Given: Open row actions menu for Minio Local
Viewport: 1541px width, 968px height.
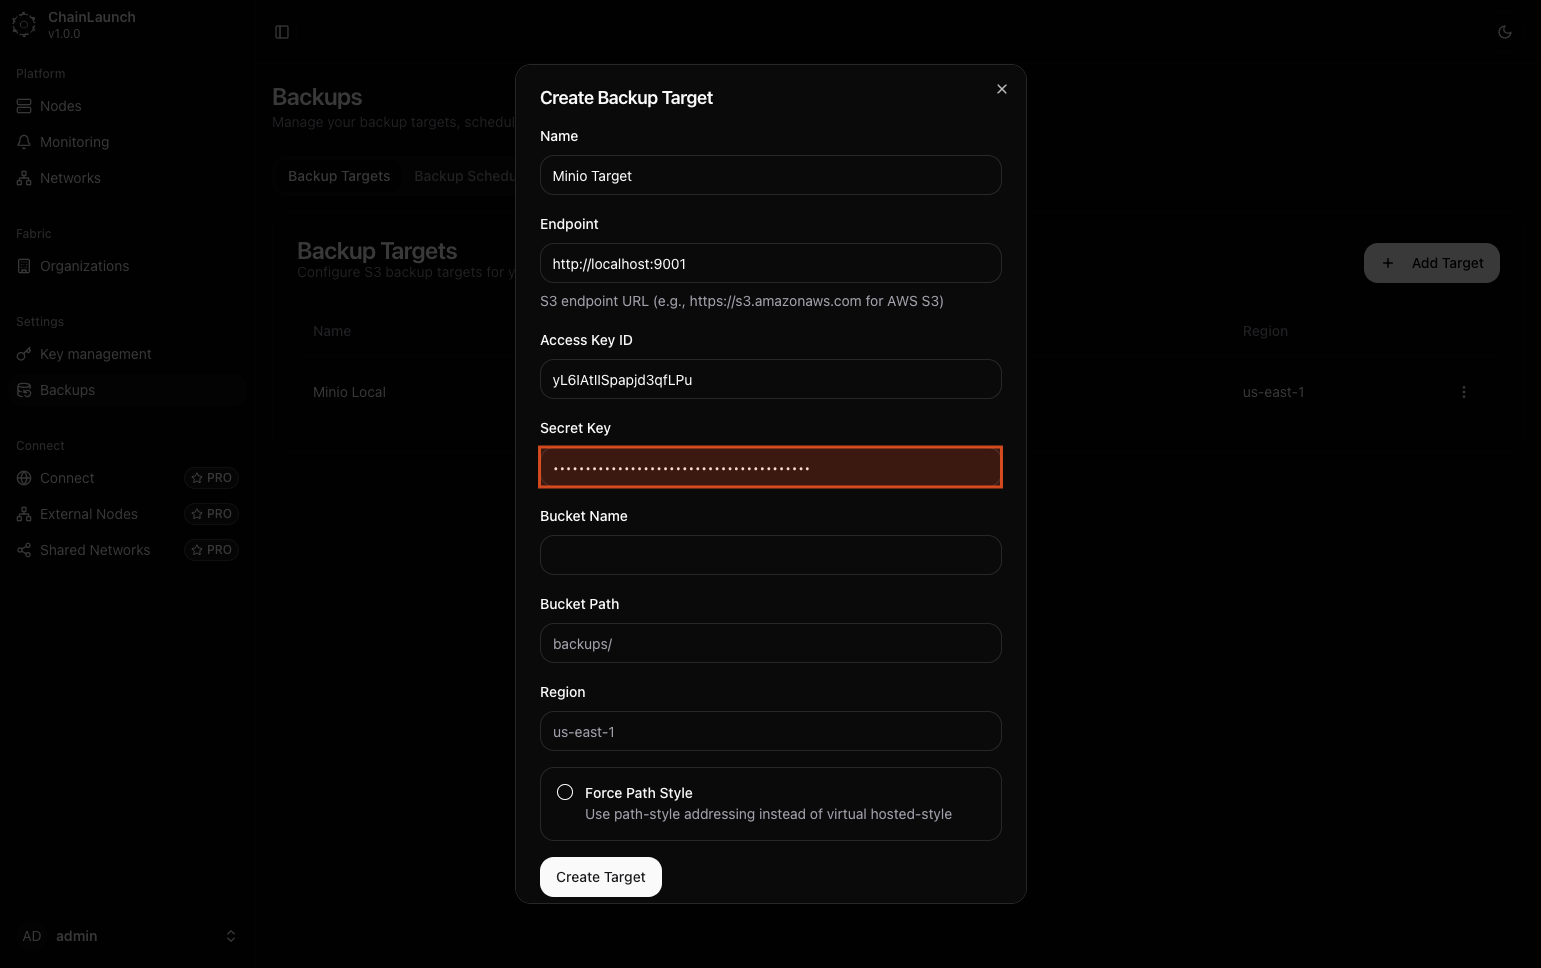Looking at the screenshot, I should (x=1463, y=392).
